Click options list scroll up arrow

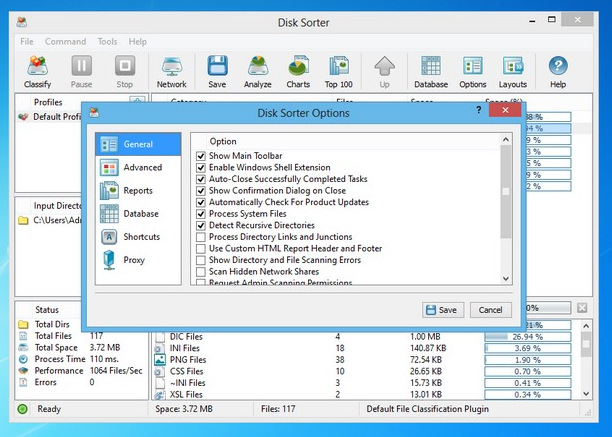tap(506, 140)
